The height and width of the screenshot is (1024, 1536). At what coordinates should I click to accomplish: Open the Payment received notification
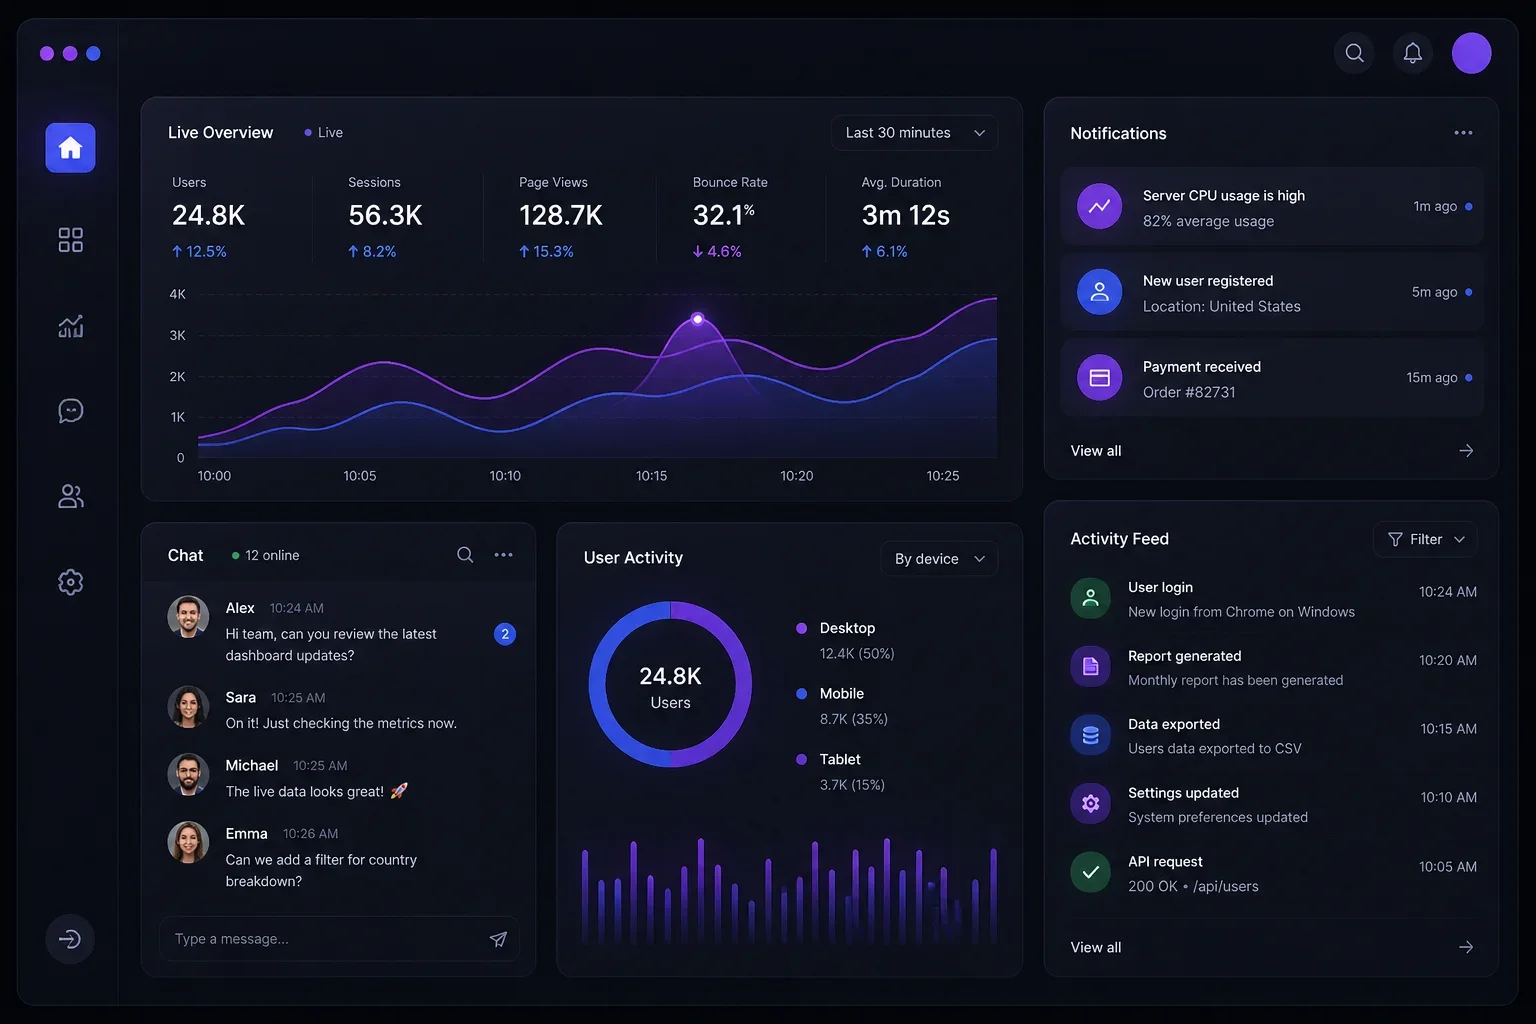1272,378
